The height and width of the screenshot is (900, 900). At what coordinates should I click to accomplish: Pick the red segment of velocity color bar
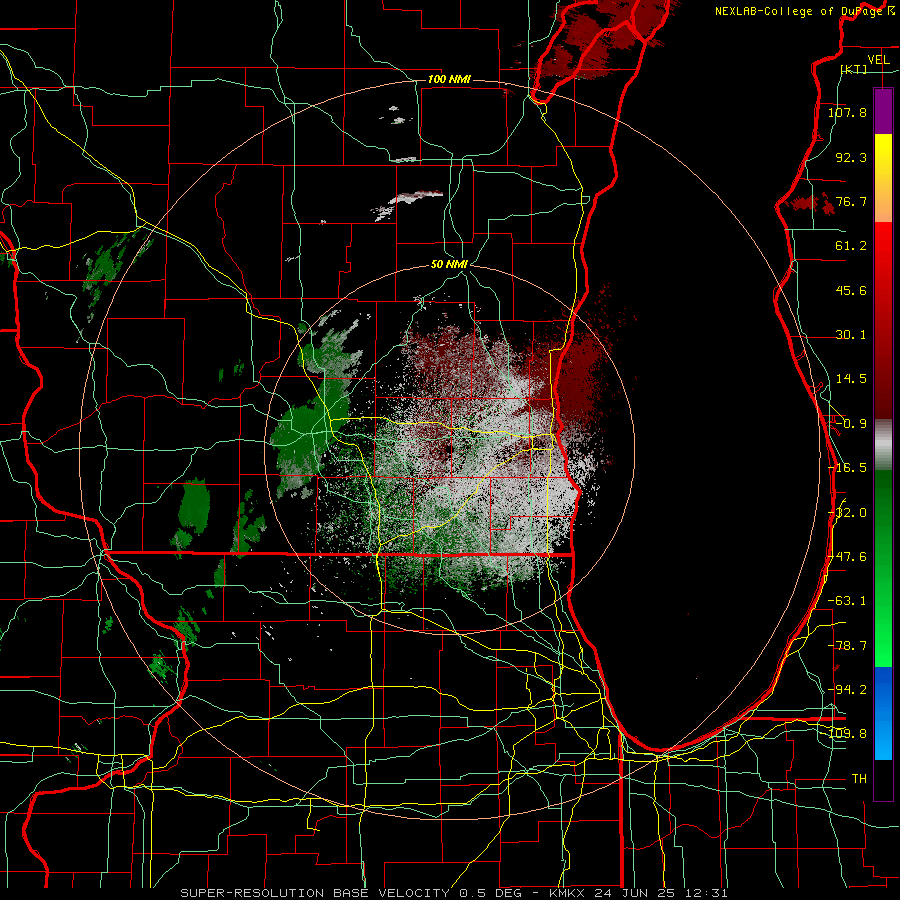[883, 320]
